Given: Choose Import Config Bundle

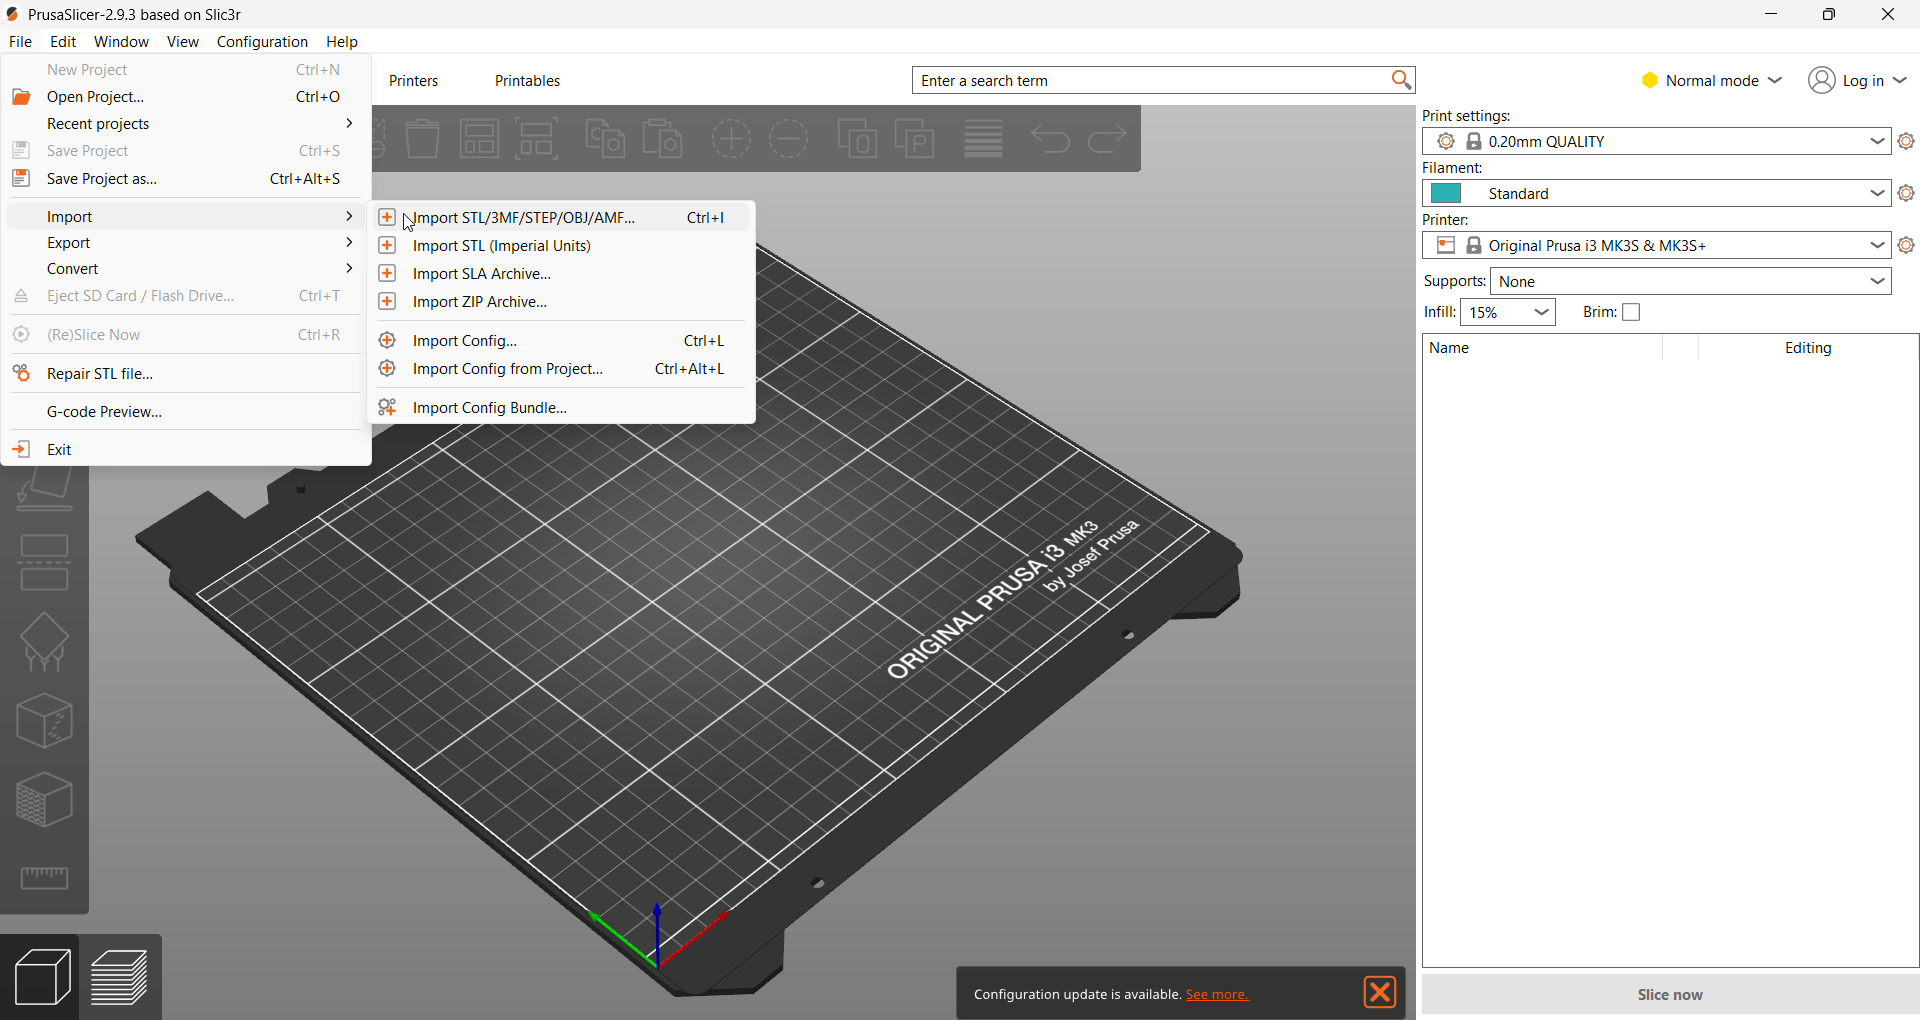Looking at the screenshot, I should coord(562,408).
